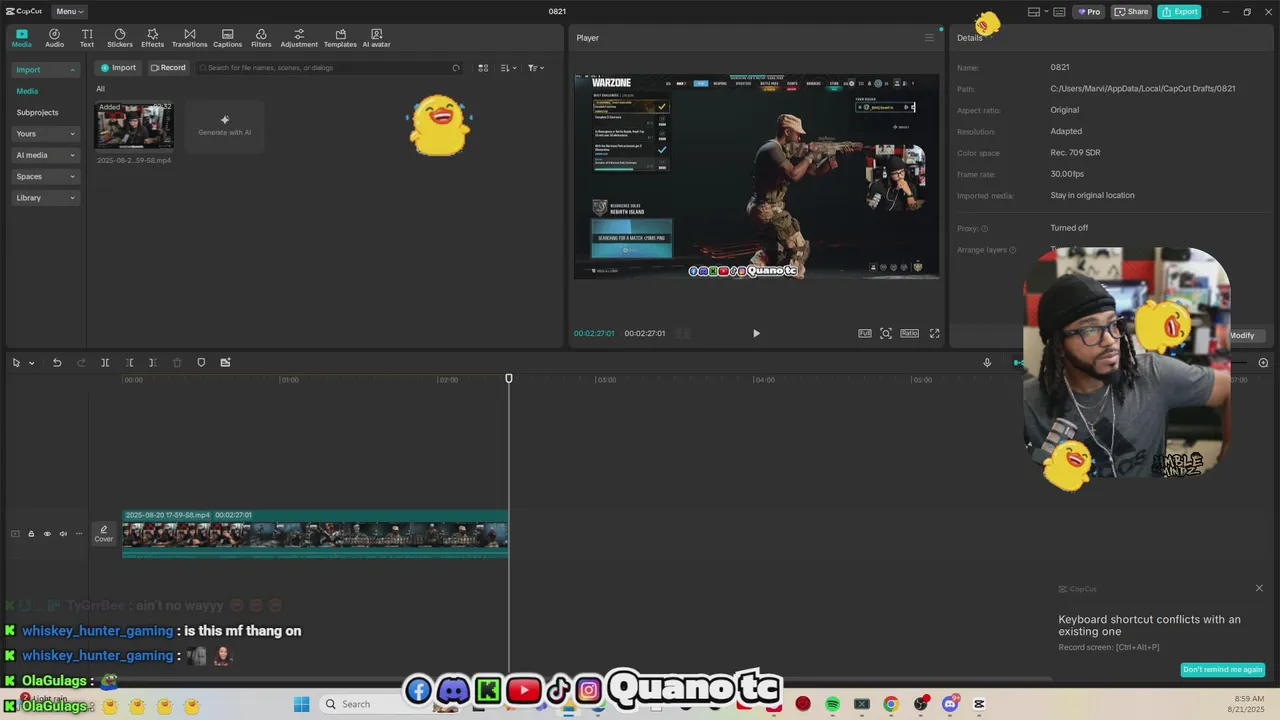Image resolution: width=1280 pixels, height=720 pixels.
Task: Switch media grid view layout
Action: (483, 68)
